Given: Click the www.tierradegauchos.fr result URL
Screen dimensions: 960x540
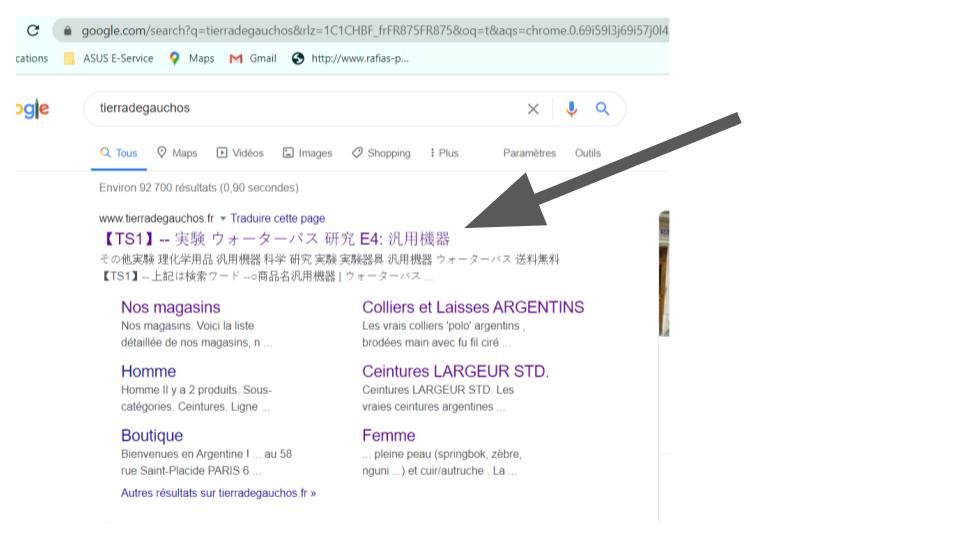Looking at the screenshot, I should [x=157, y=219].
